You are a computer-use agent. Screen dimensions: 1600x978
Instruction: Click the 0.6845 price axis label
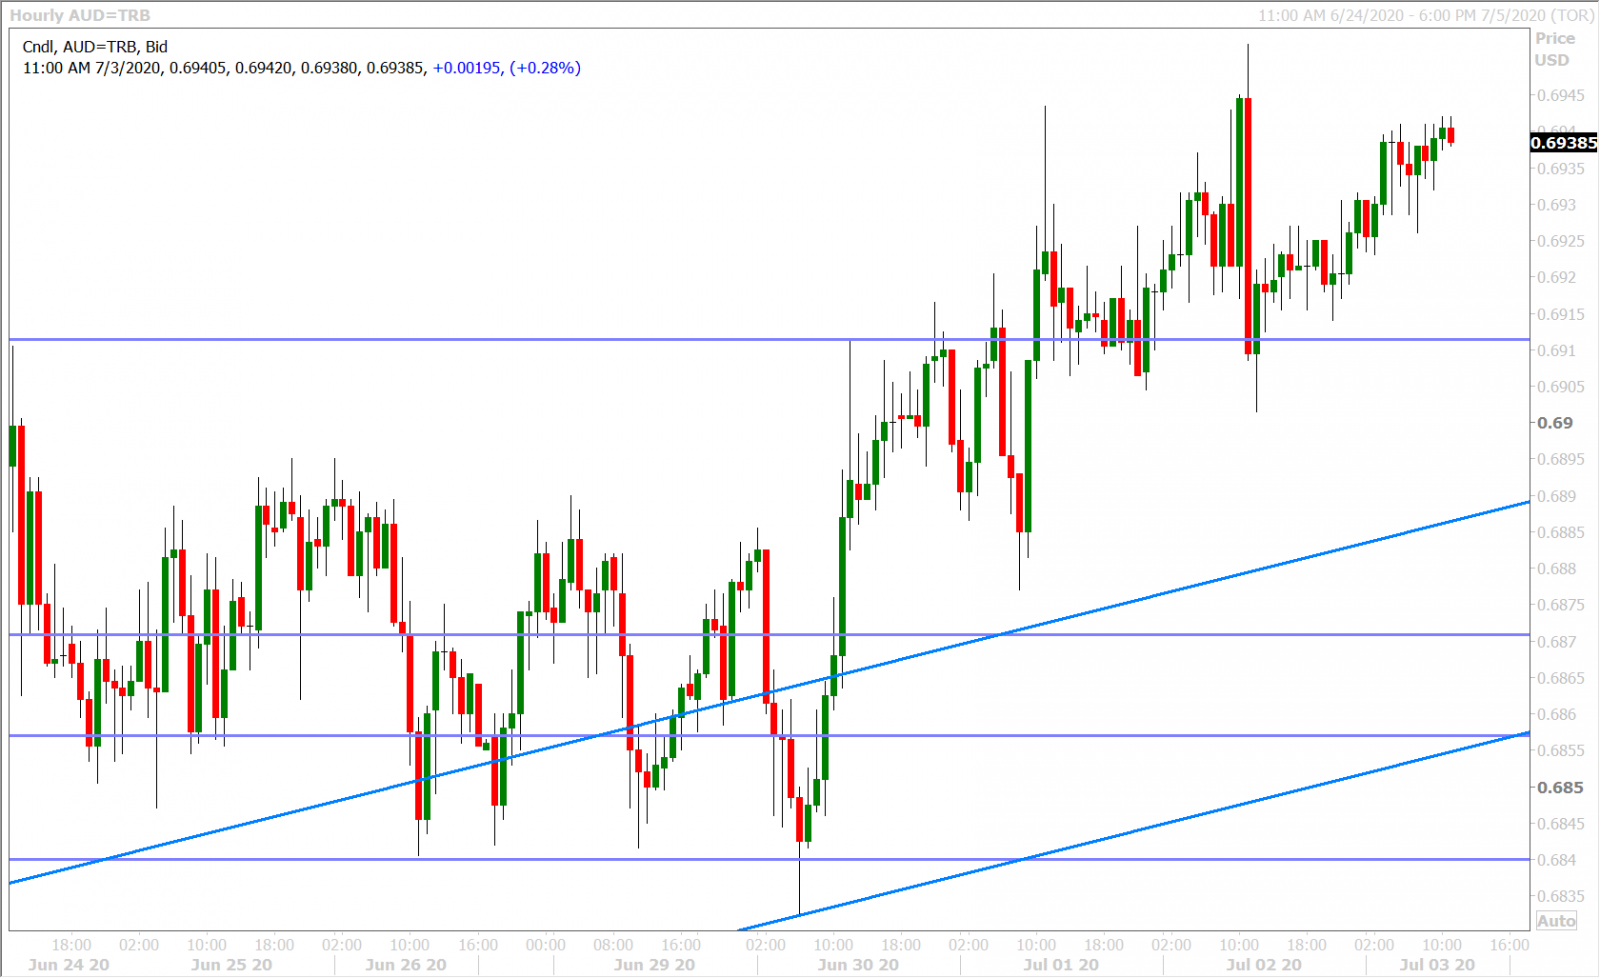[x=1561, y=824]
